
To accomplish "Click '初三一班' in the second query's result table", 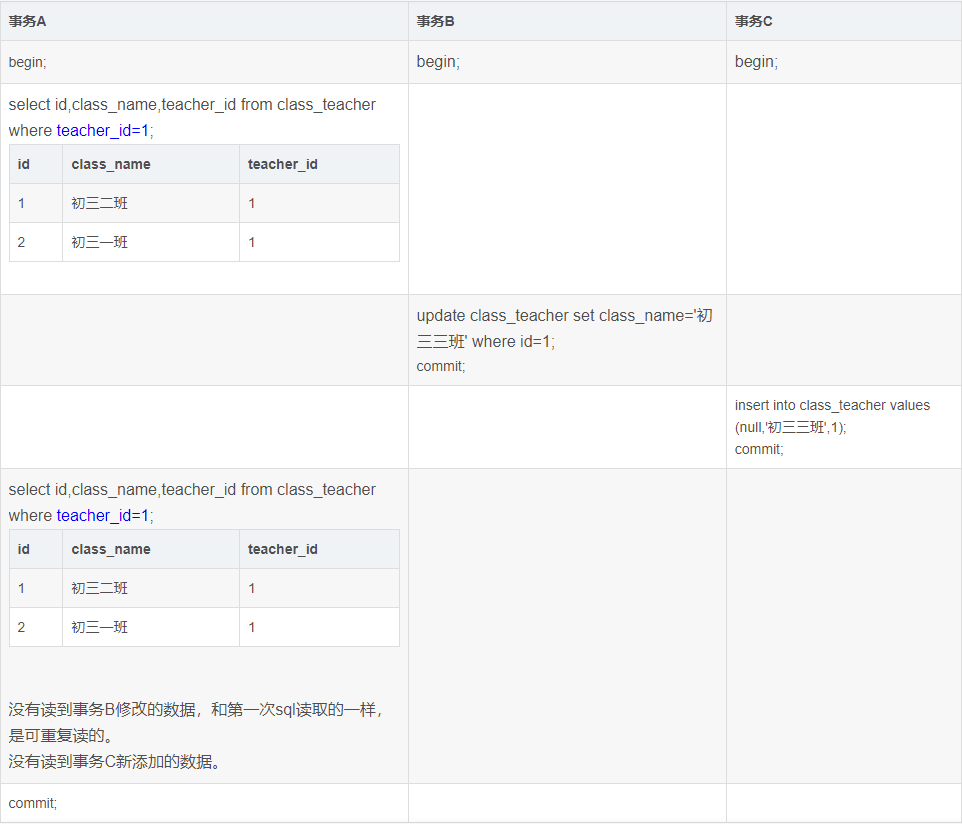I will 99,627.
